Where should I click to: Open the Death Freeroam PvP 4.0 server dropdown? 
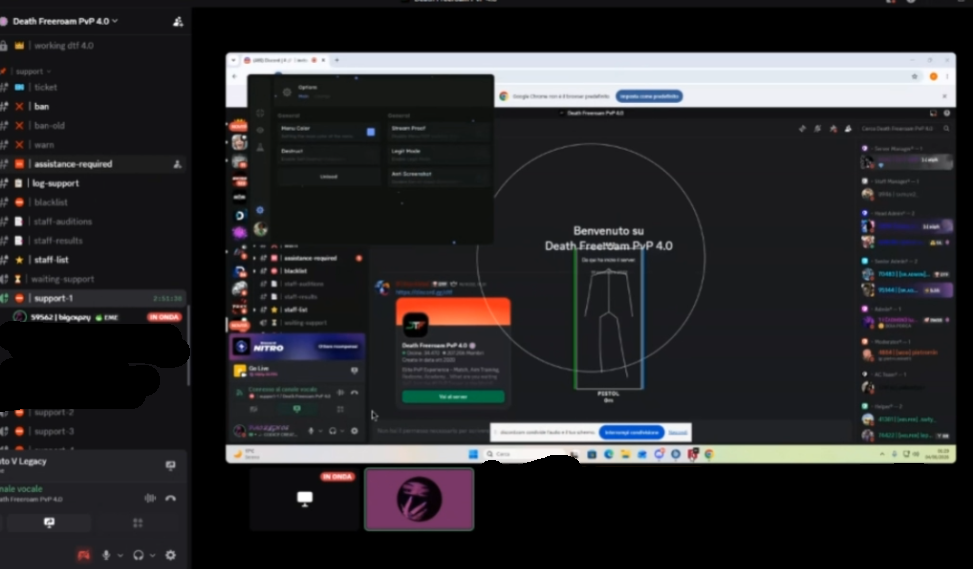click(x=65, y=21)
